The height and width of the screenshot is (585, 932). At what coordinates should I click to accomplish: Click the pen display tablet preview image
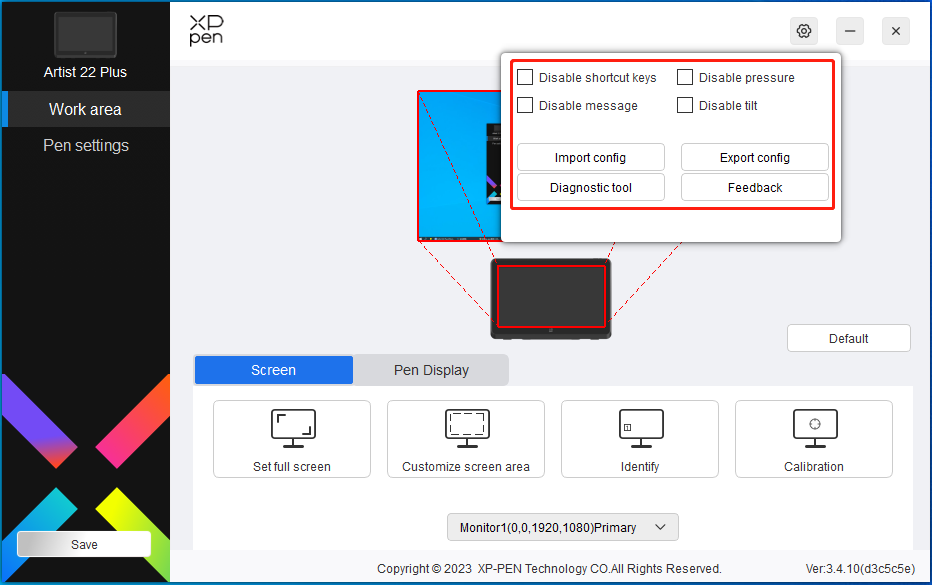(x=551, y=298)
